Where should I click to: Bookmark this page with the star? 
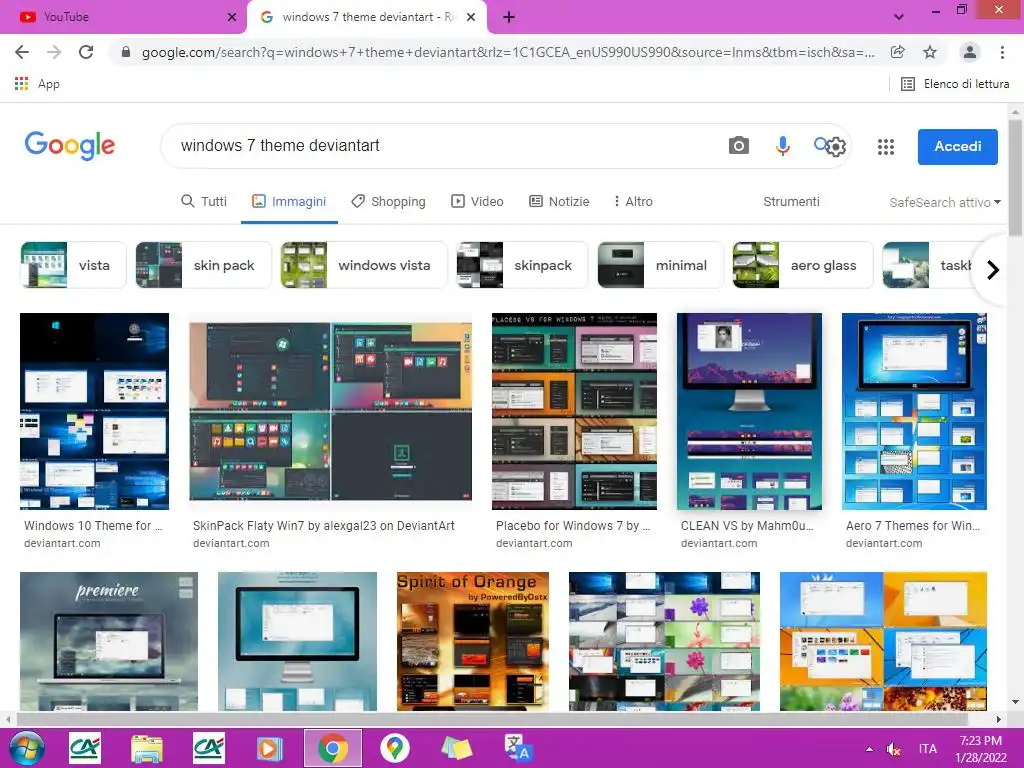(x=930, y=52)
